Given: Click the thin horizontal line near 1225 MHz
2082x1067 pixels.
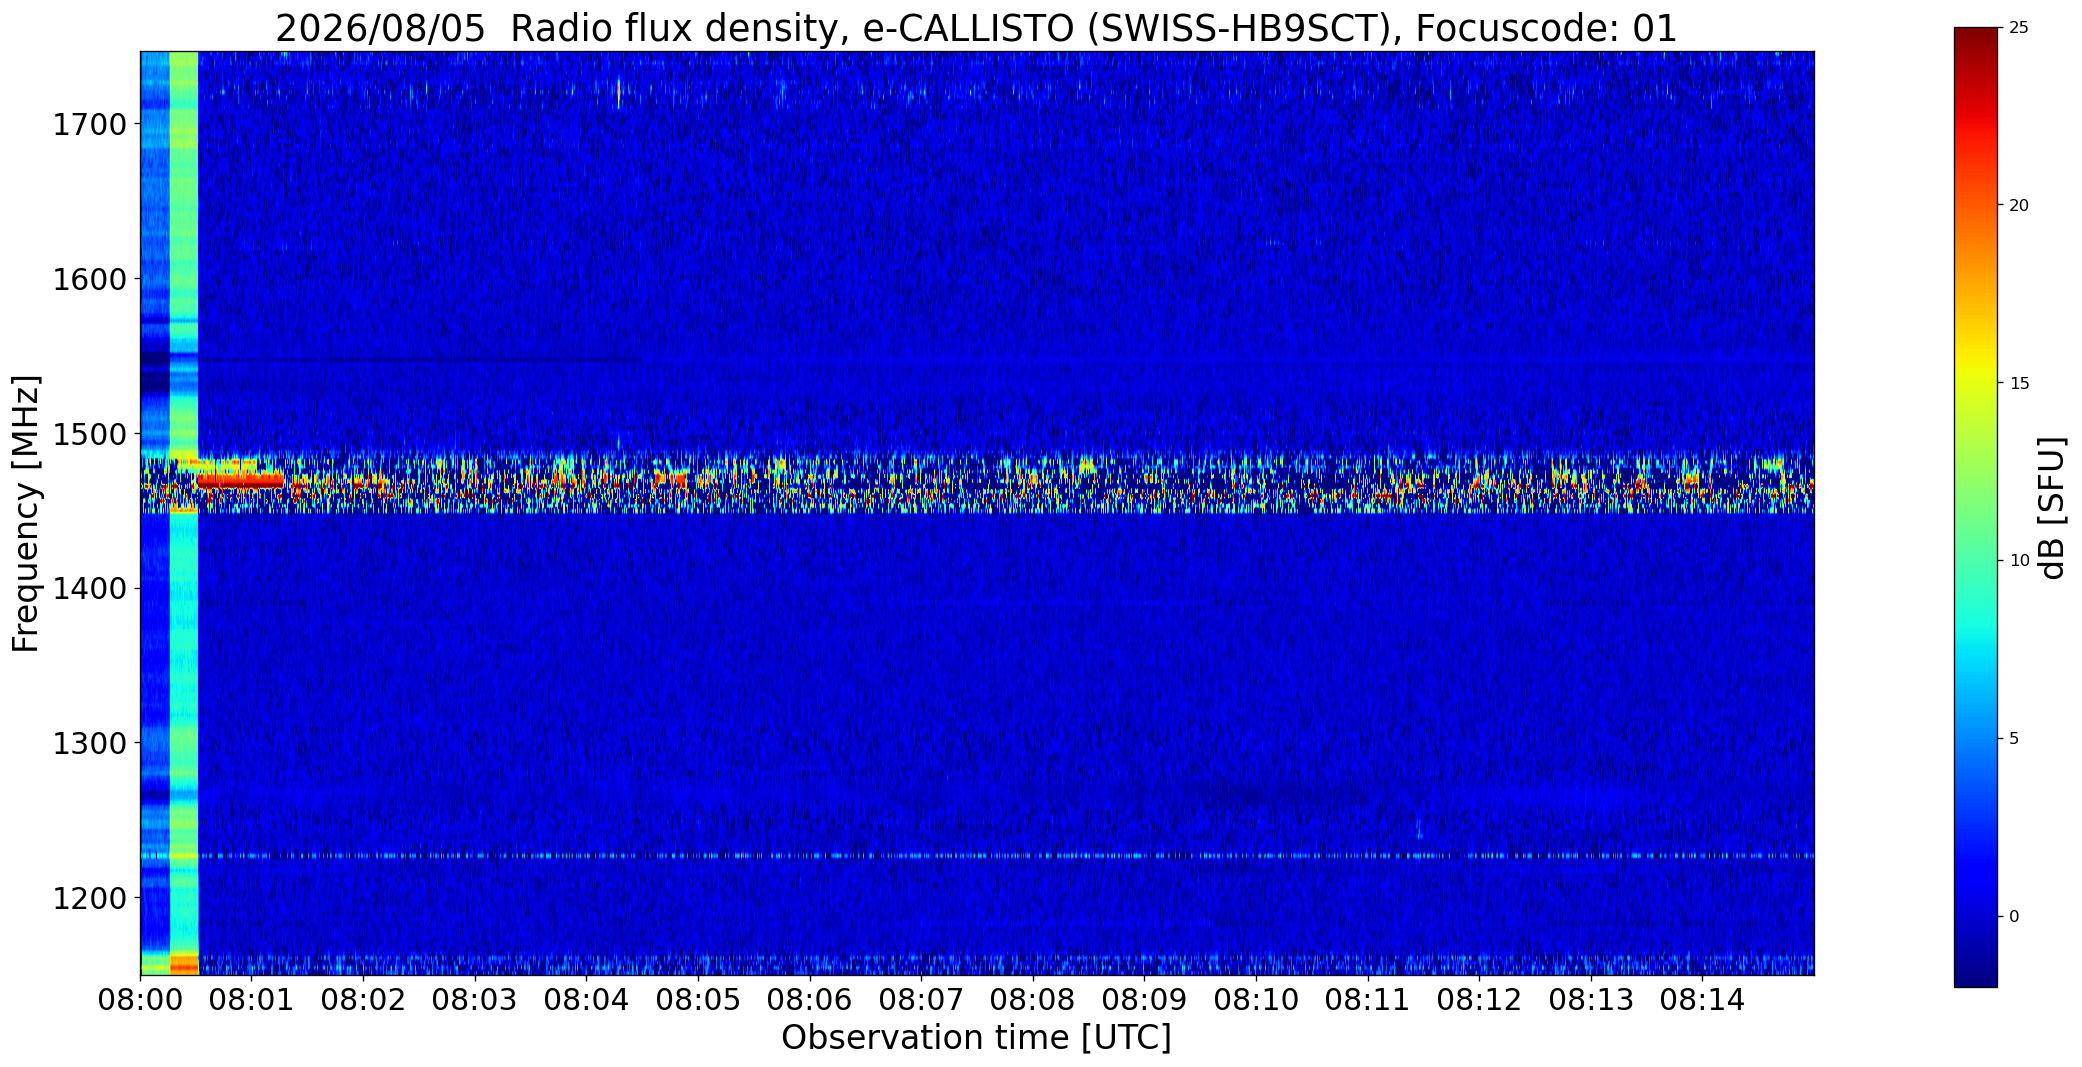Looking at the screenshot, I should [977, 856].
